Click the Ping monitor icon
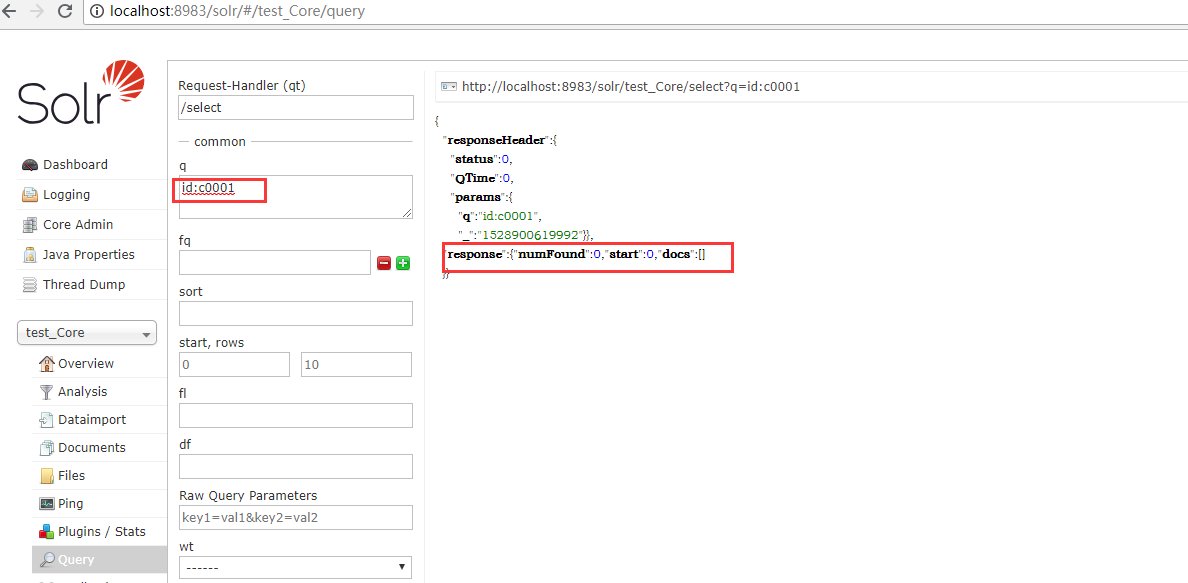The height and width of the screenshot is (583, 1188). click(x=47, y=504)
